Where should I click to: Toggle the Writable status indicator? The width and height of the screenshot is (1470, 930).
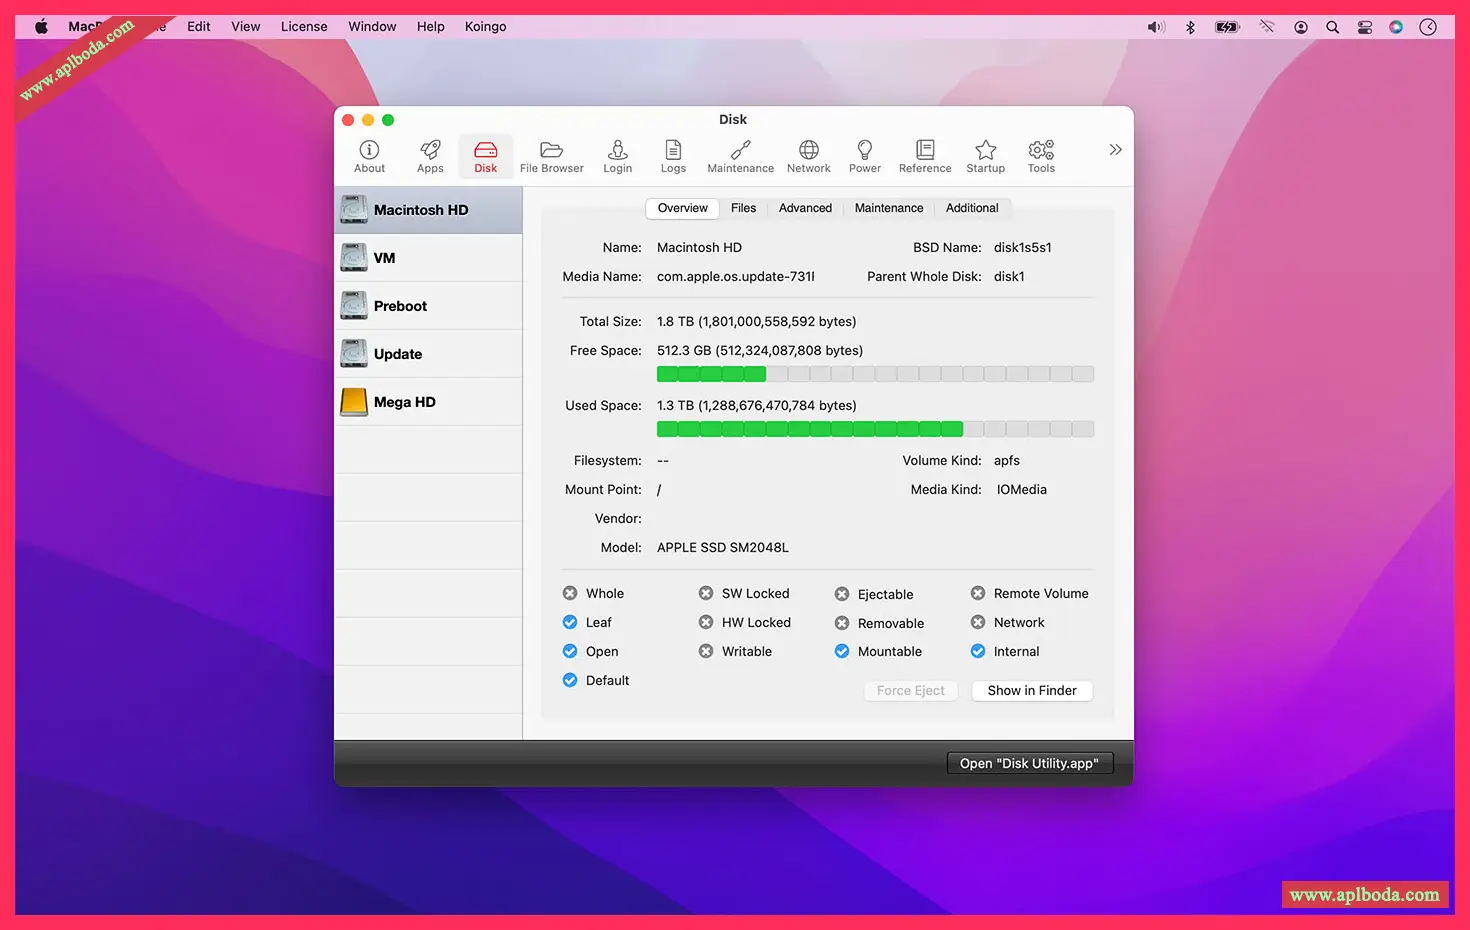pyautogui.click(x=706, y=651)
